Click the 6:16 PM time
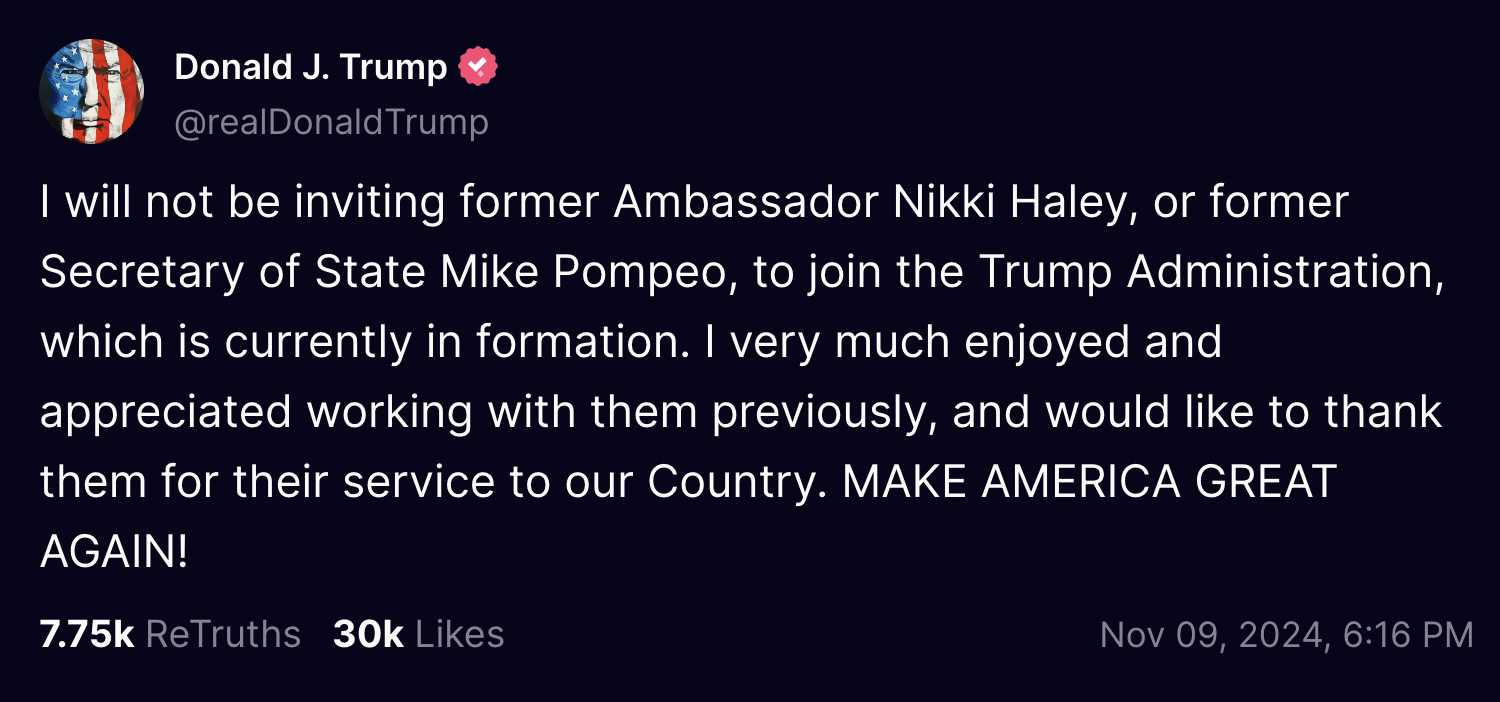Screen dimensions: 1500x702 (x=1404, y=635)
